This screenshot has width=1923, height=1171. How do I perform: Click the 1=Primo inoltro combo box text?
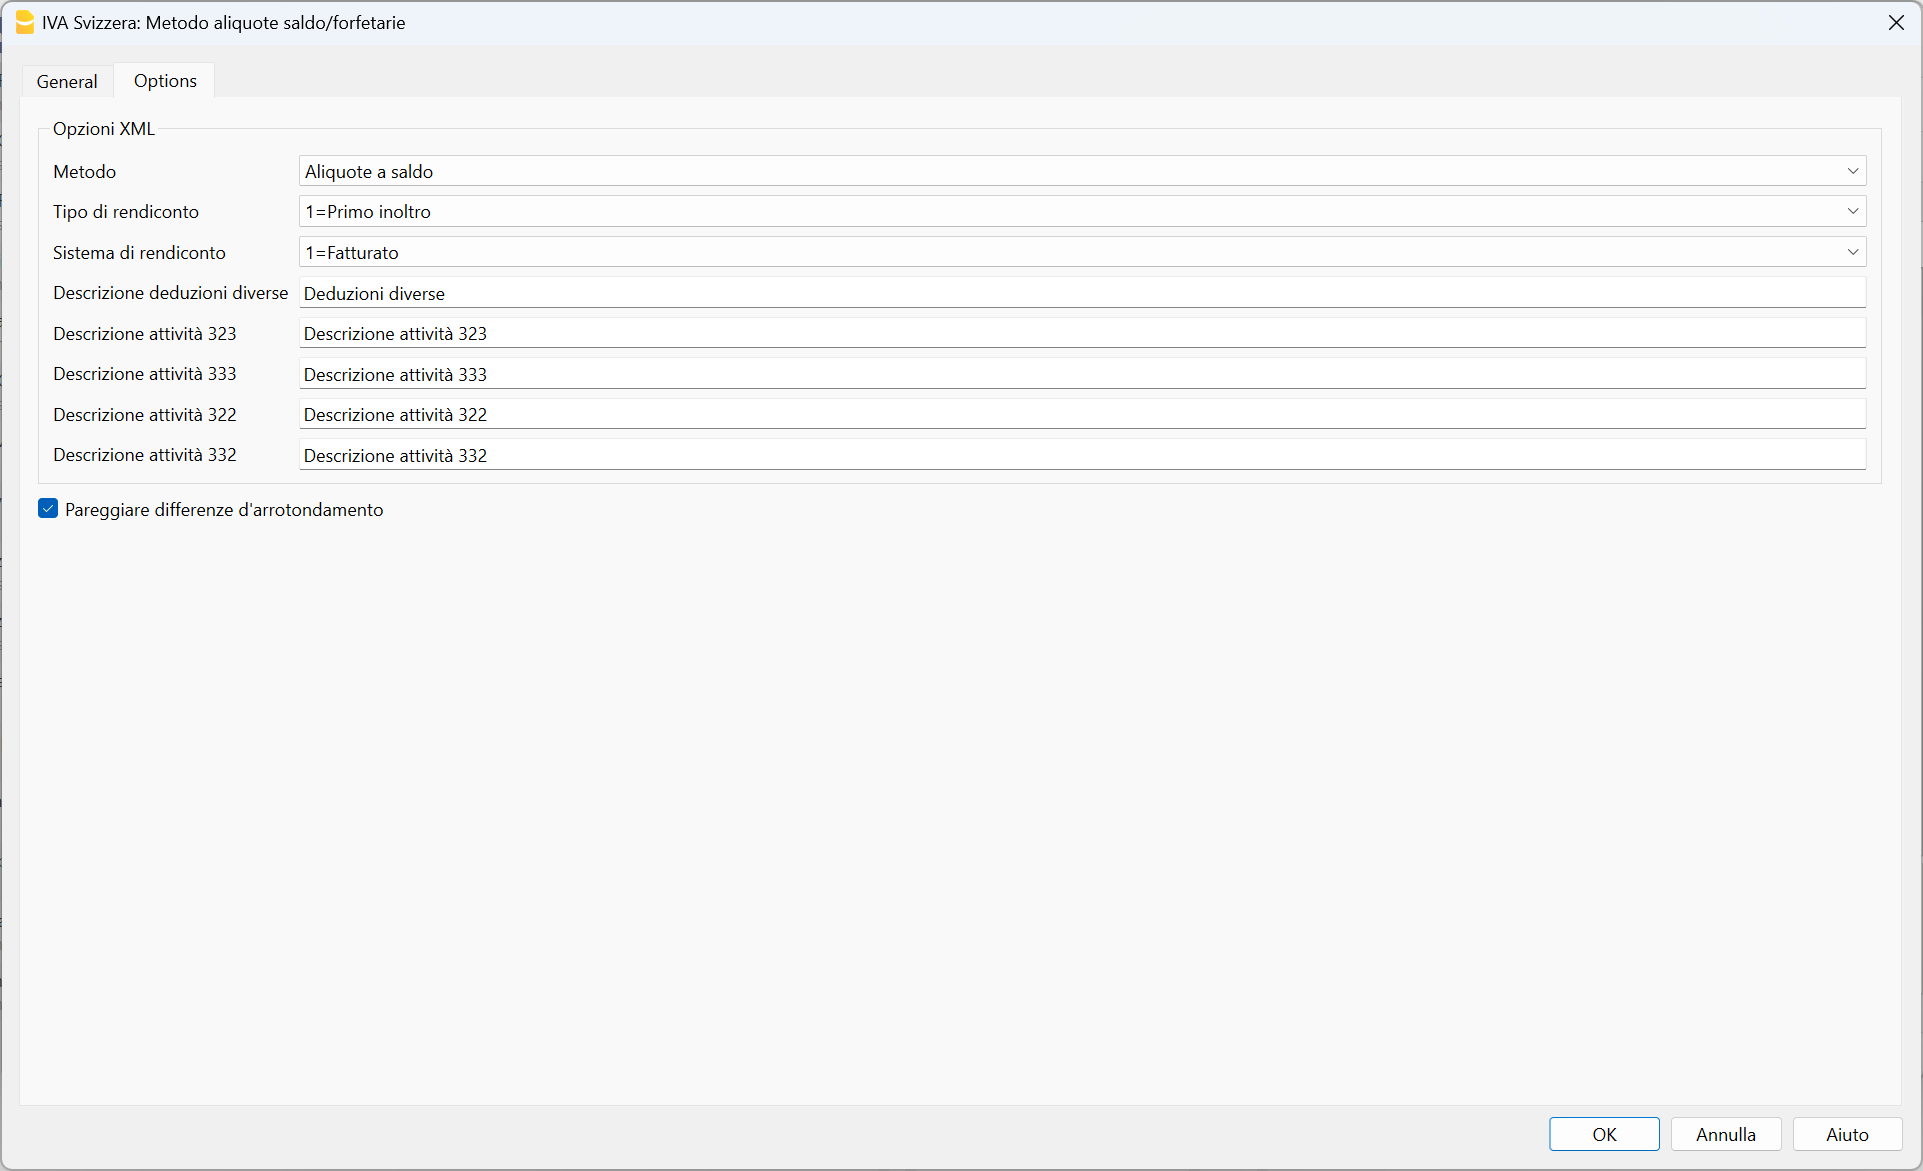pyautogui.click(x=368, y=211)
